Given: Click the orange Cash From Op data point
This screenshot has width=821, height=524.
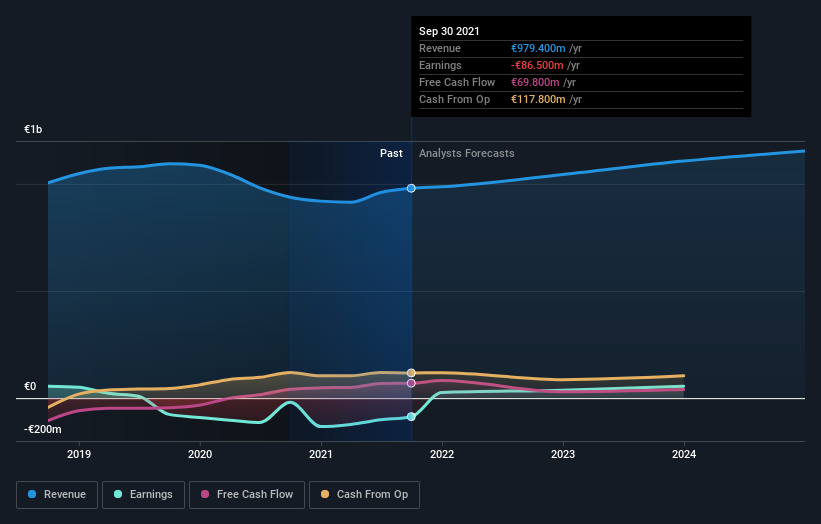Looking at the screenshot, I should [411, 373].
